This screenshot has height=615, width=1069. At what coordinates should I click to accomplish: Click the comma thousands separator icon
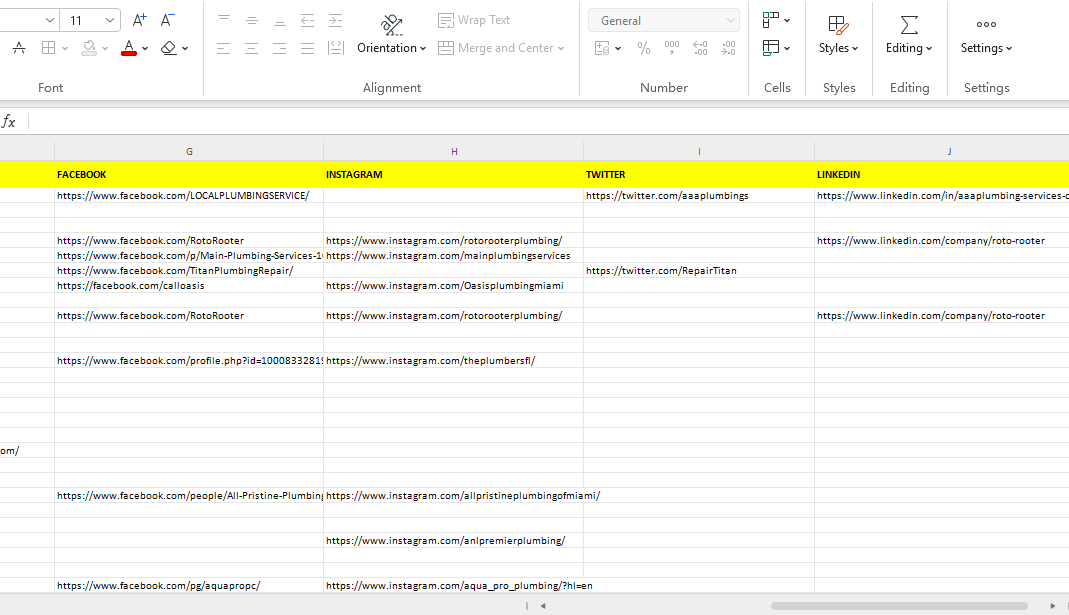(672, 48)
